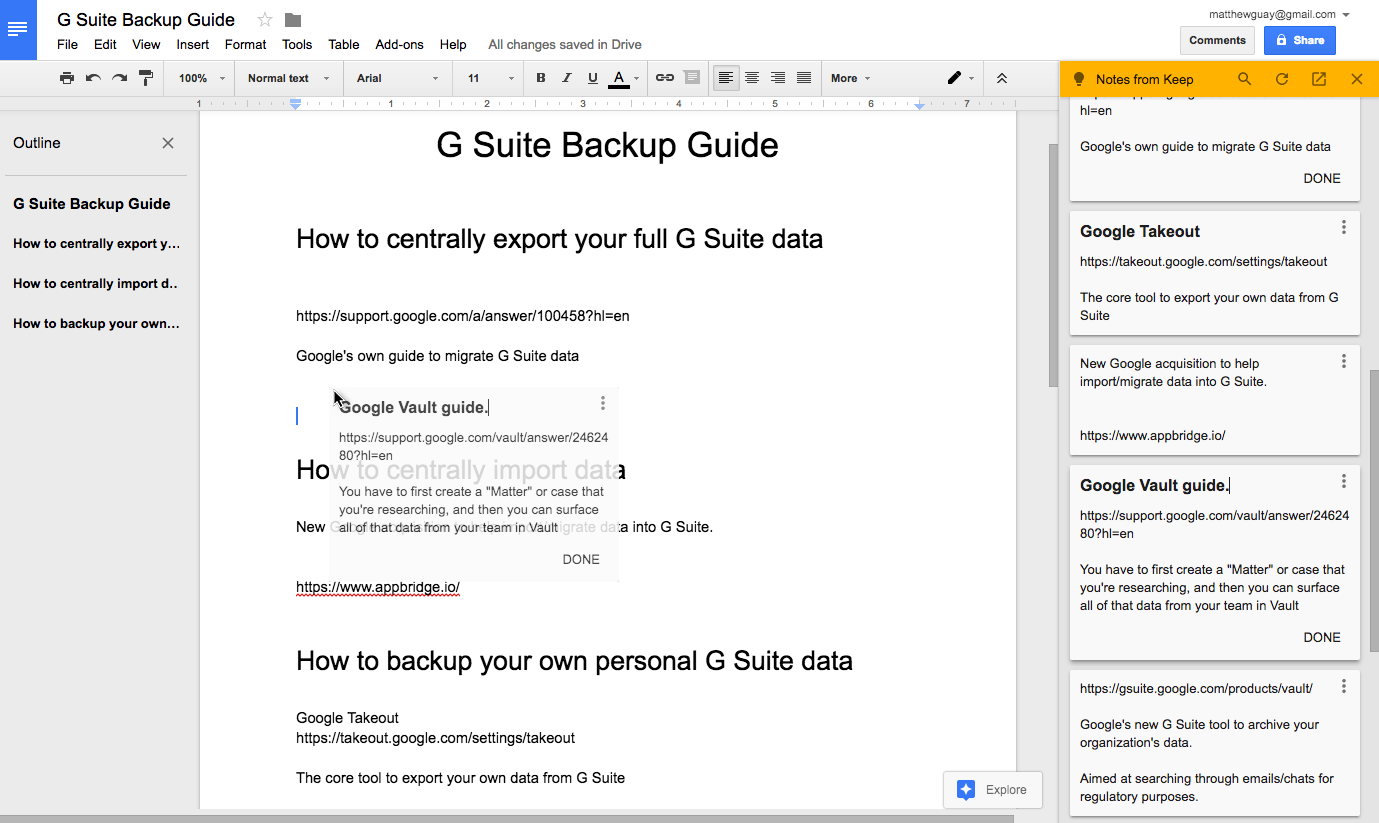Close the Notes from Keep panel
This screenshot has width=1379, height=823.
point(1357,79)
